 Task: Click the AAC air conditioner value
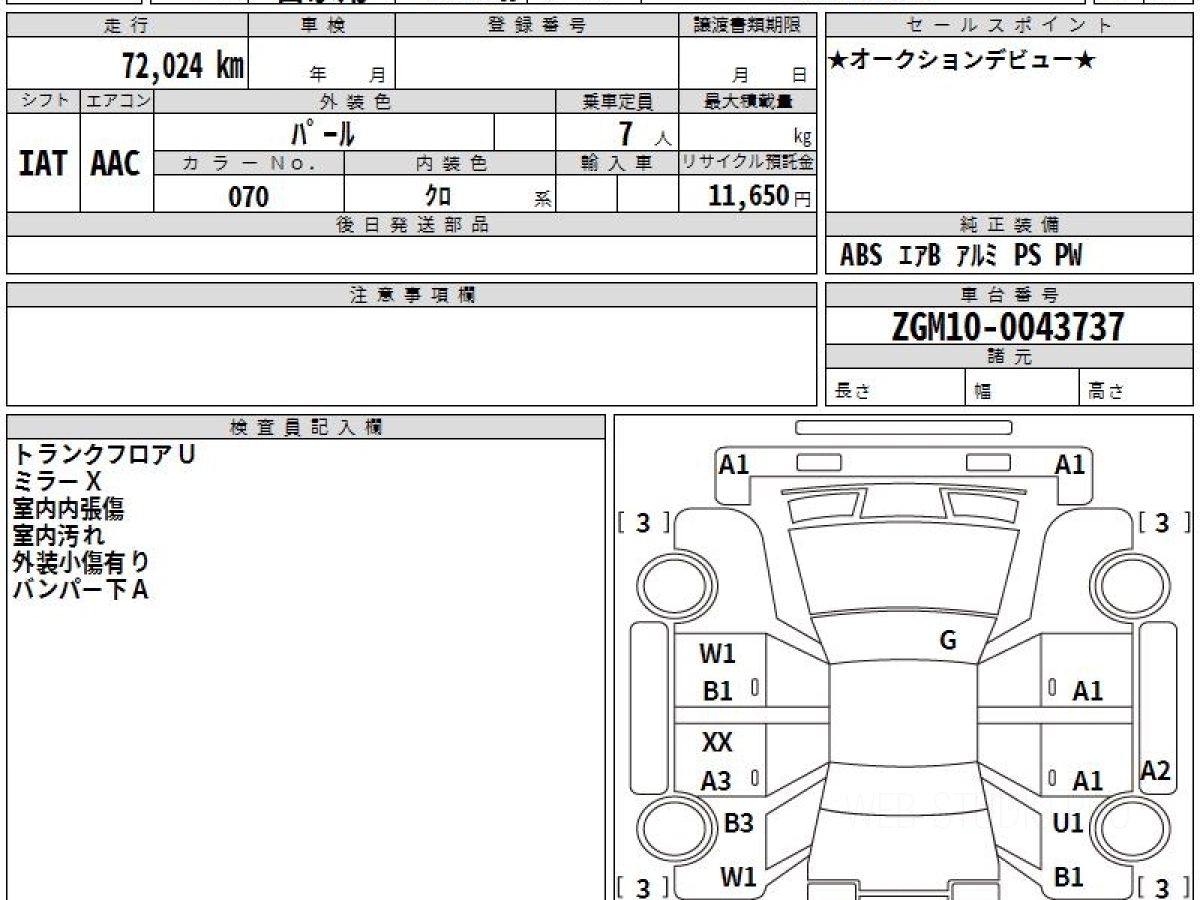[x=116, y=163]
